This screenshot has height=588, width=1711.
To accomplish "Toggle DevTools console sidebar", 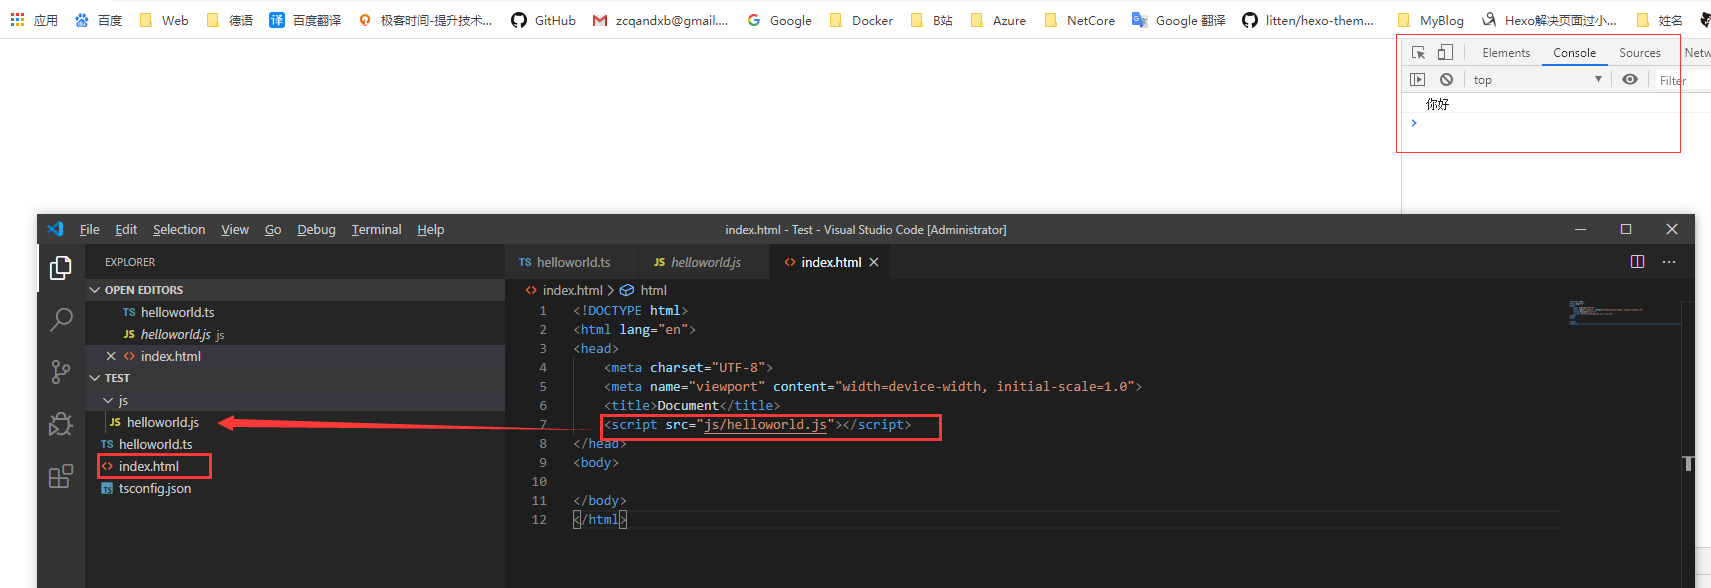I will pyautogui.click(x=1417, y=80).
